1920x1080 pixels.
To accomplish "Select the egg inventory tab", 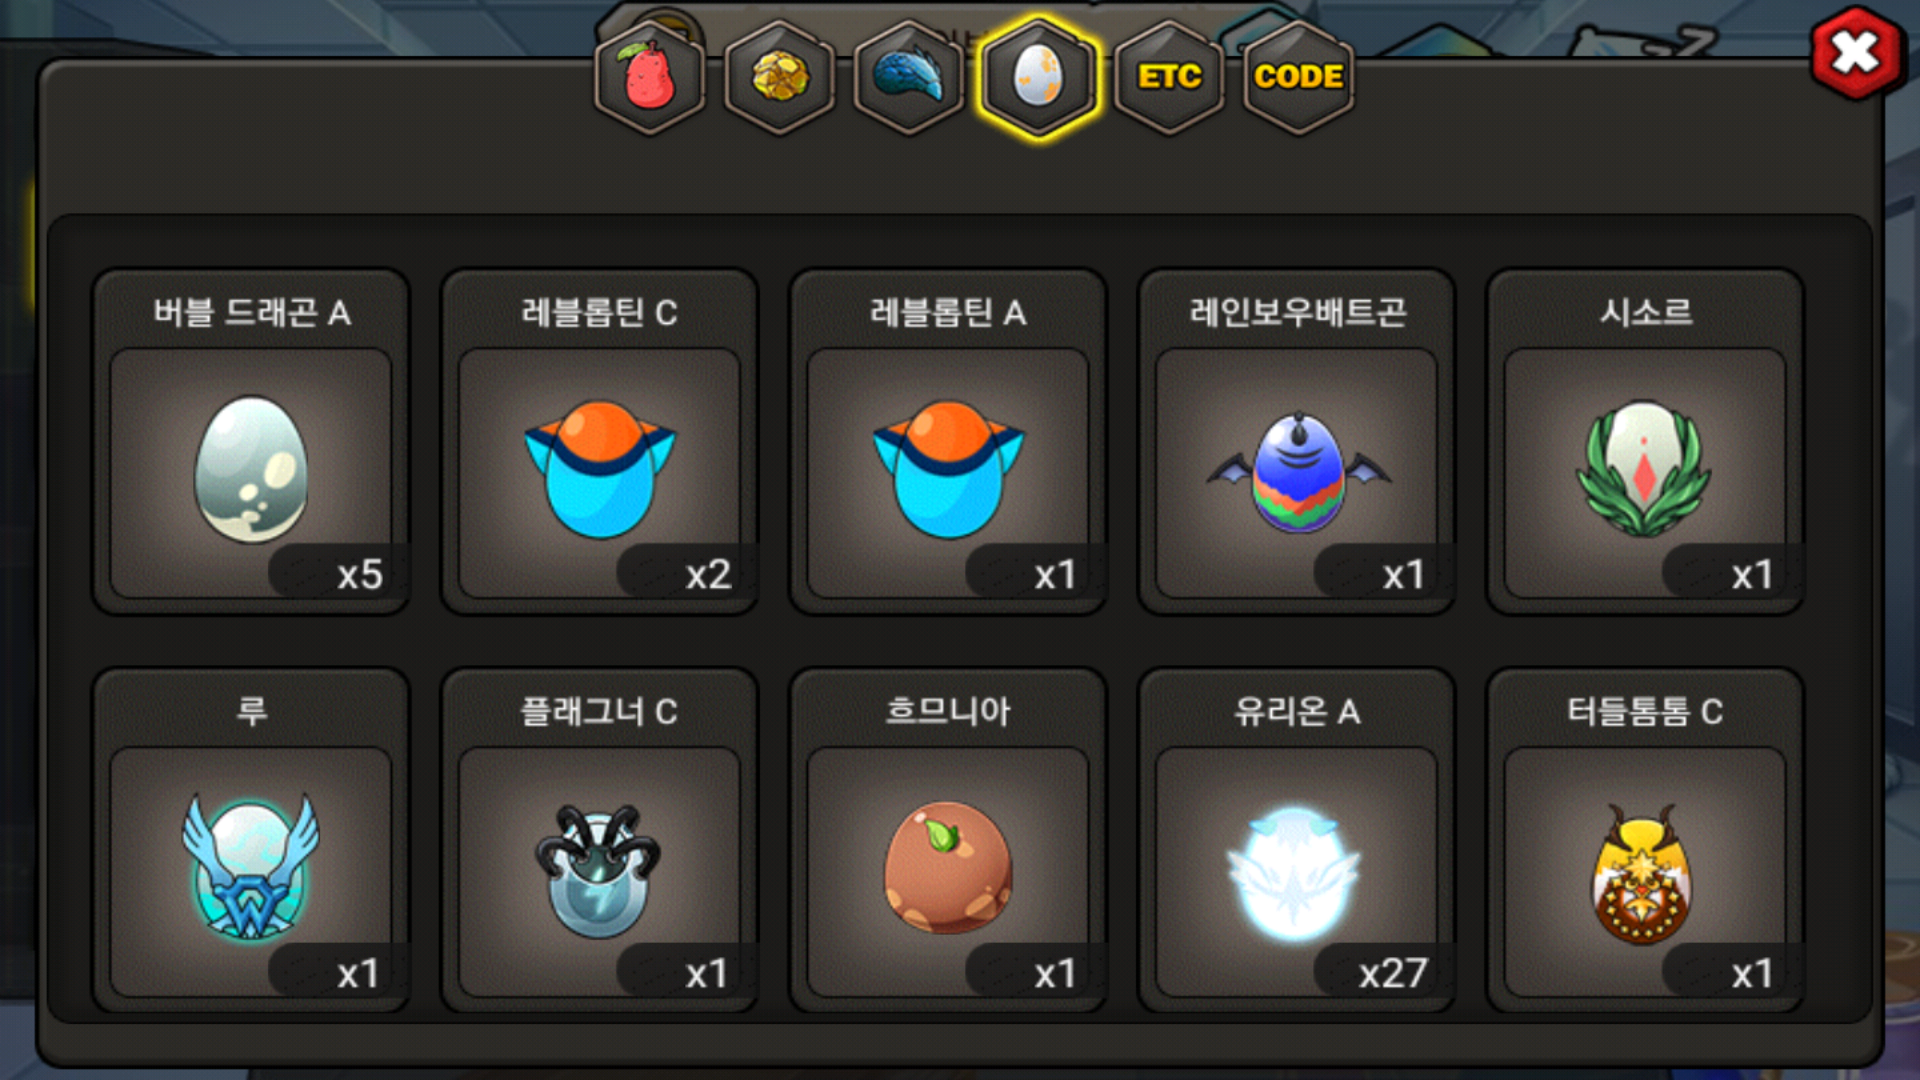I will click(1039, 77).
